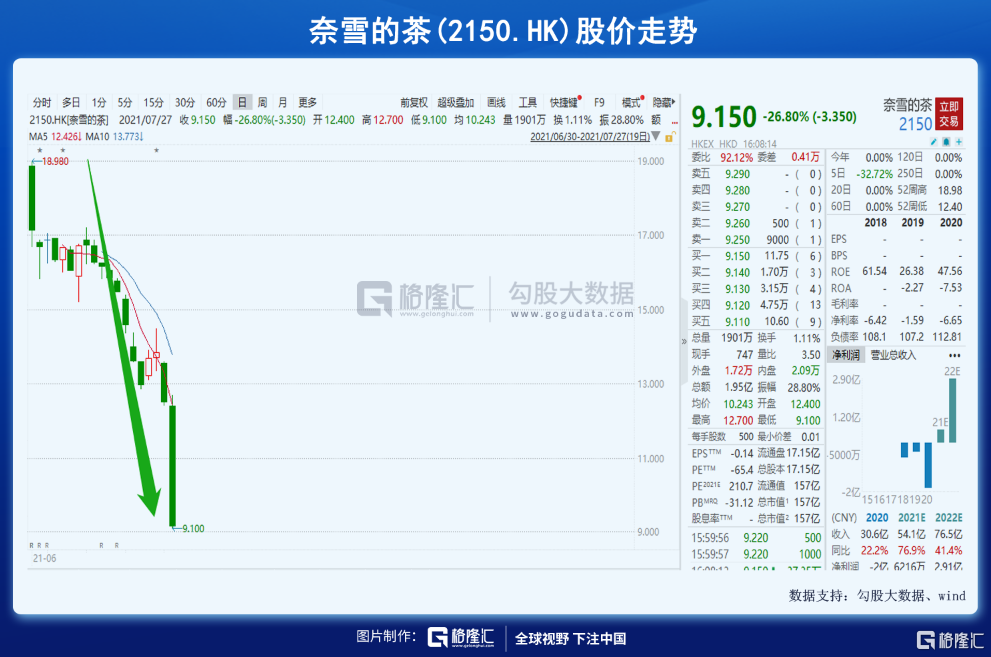Open 超级叠加 overlay tool
Screen dimensions: 991x657
[x=455, y=102]
